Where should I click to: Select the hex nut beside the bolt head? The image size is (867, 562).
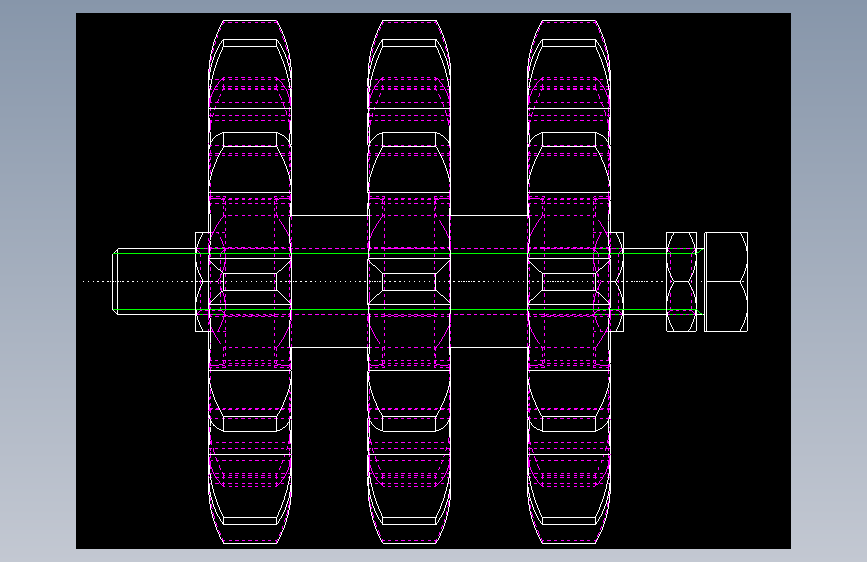tap(681, 282)
